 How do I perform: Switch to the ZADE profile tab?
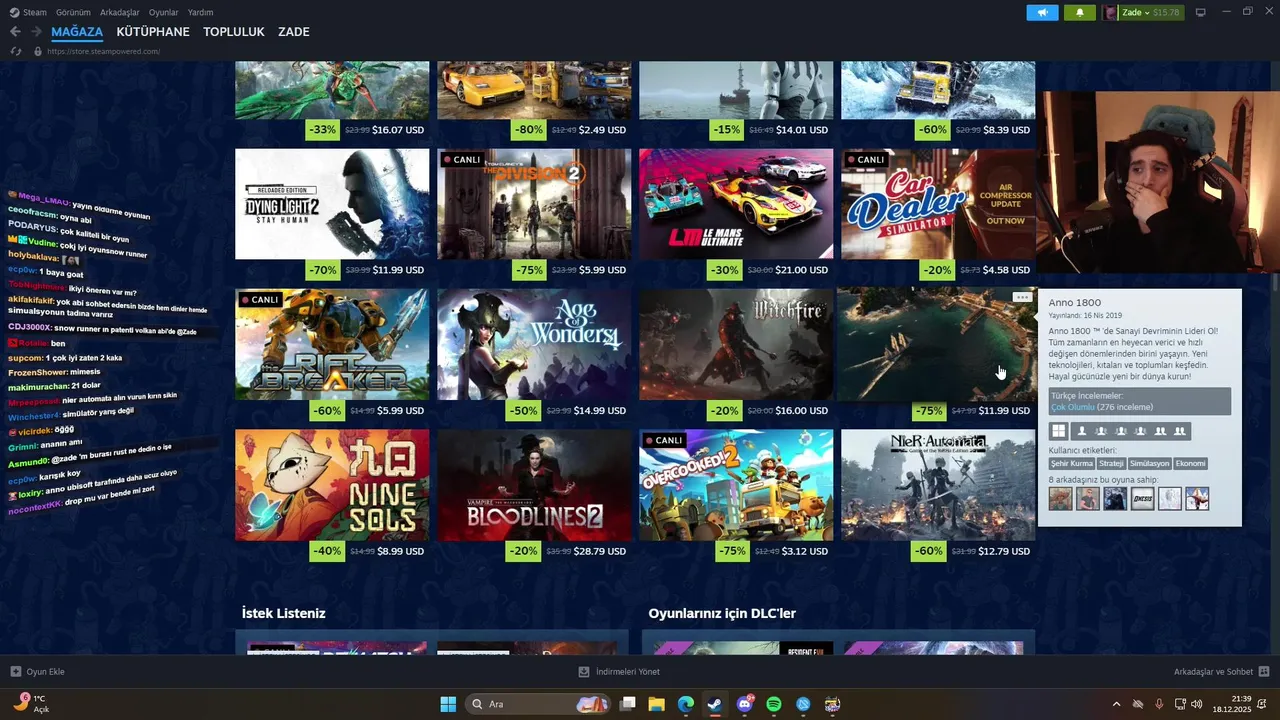pos(293,32)
